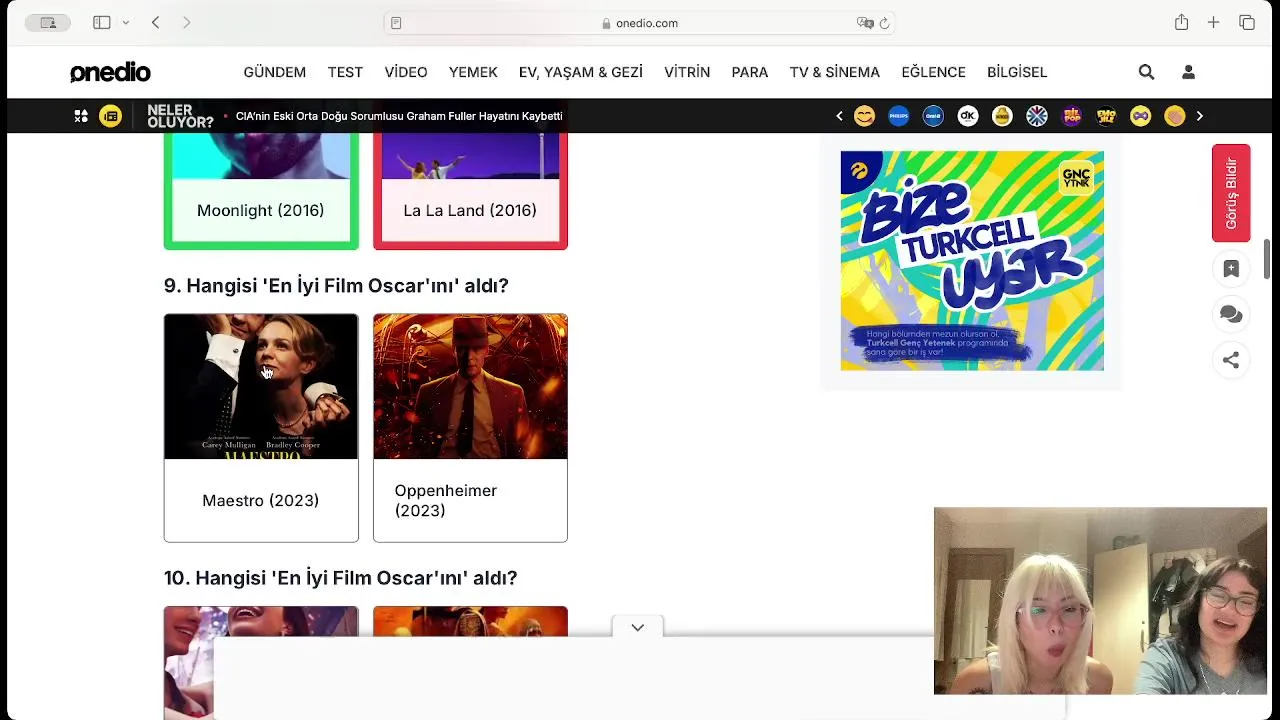This screenshot has height=720, width=1280.
Task: Click the Maestro movie poster
Action: tap(261, 387)
